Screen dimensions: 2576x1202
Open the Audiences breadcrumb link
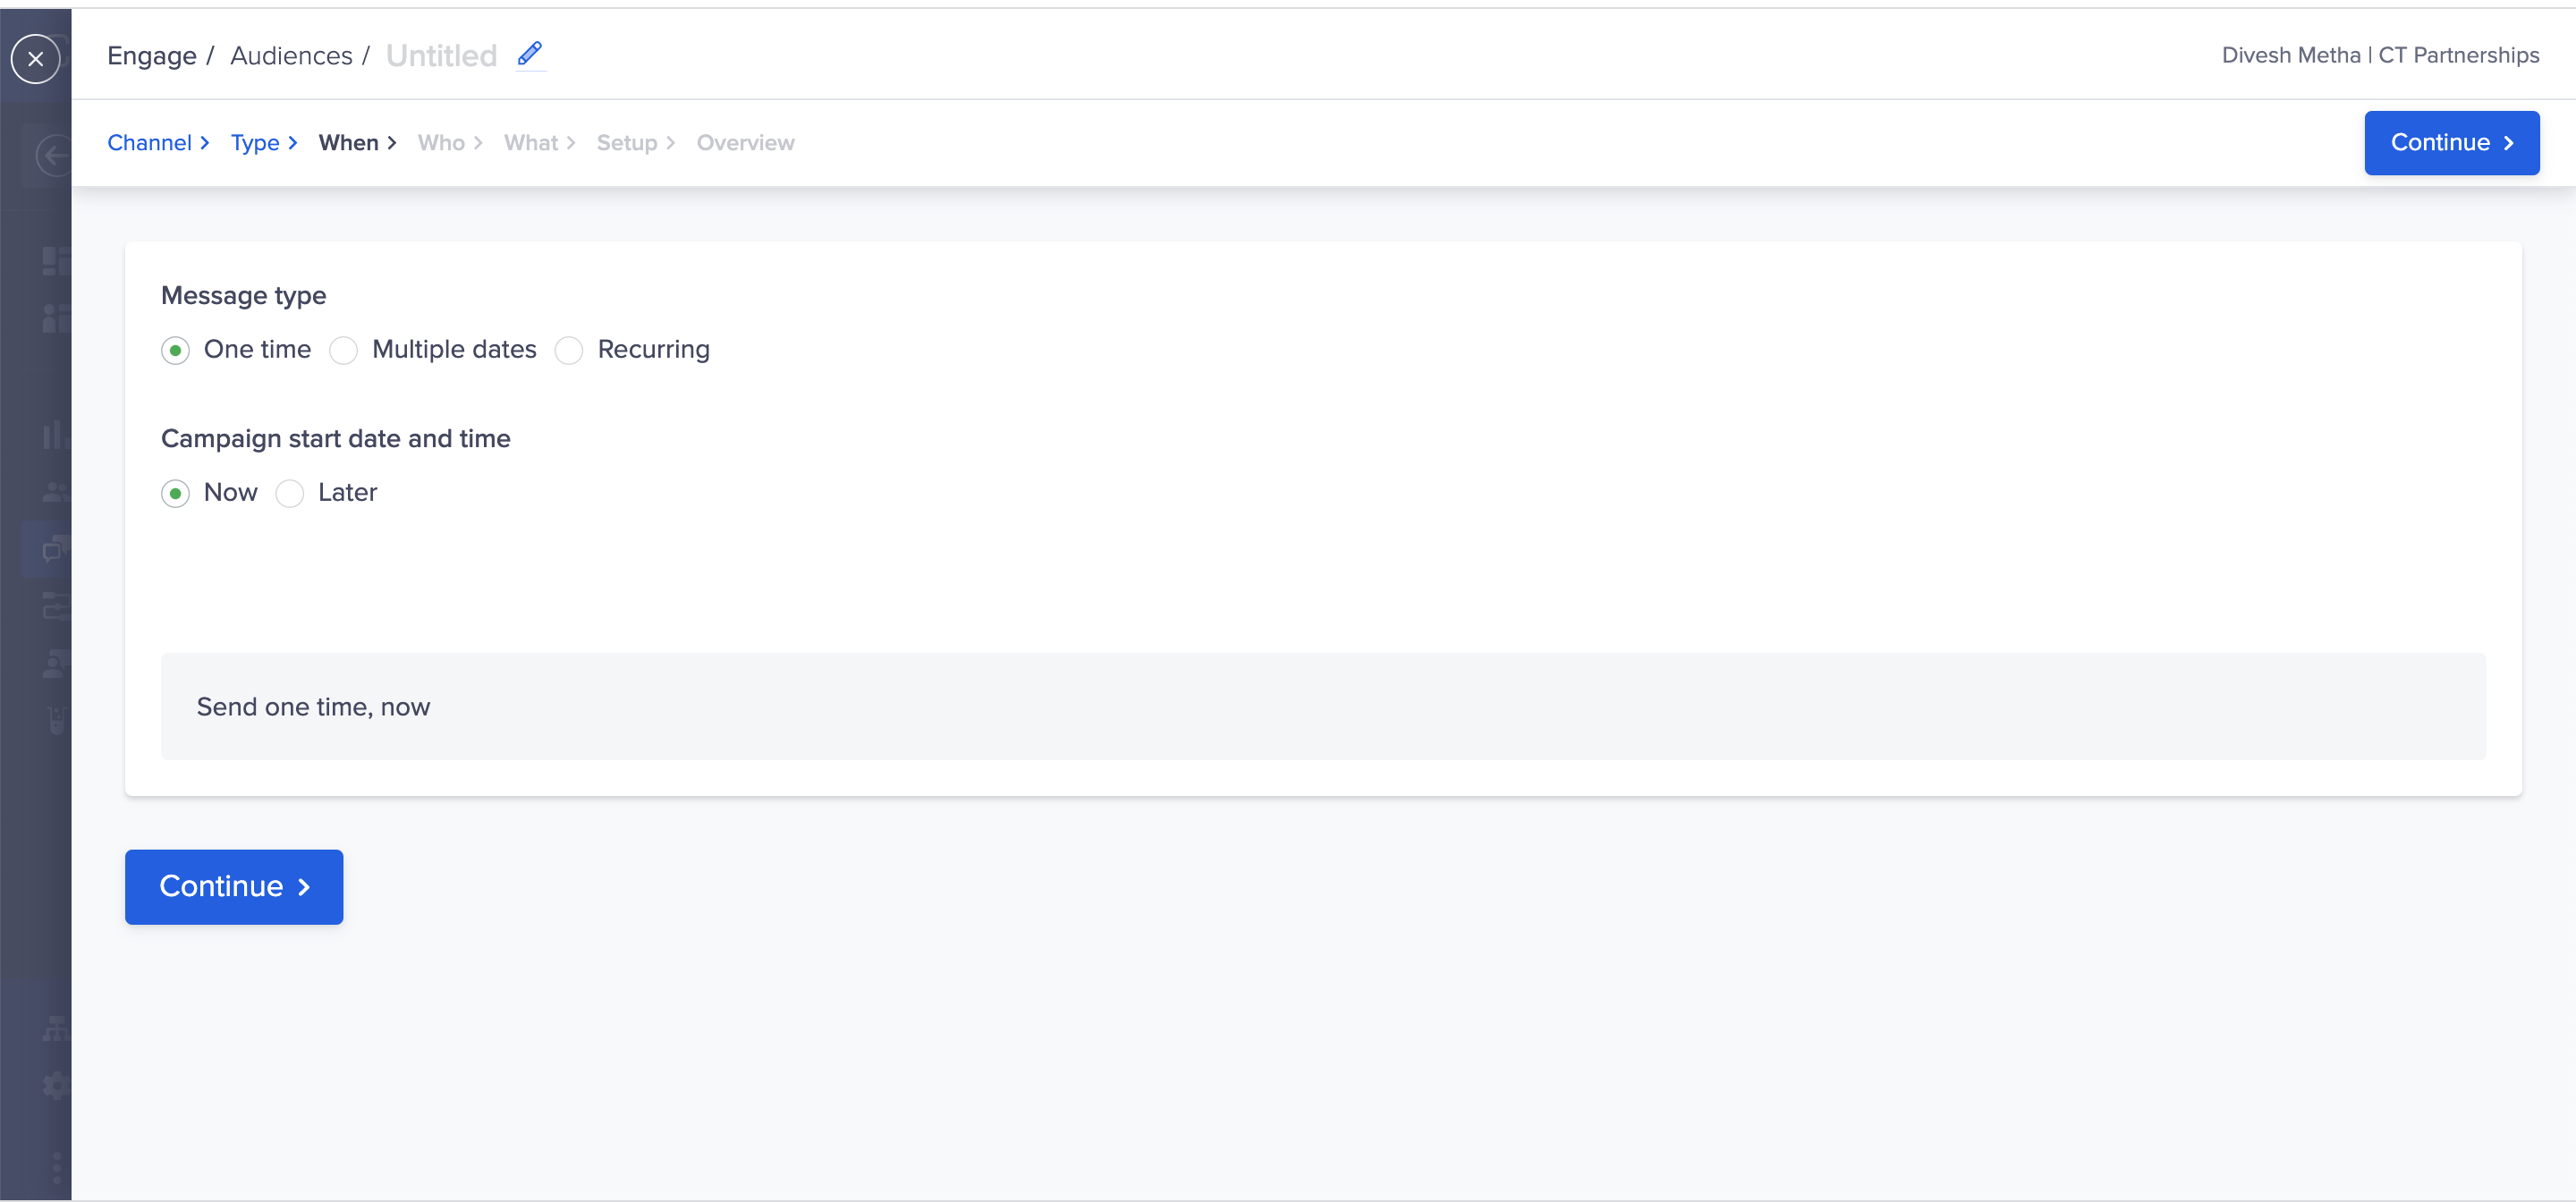pos(291,56)
